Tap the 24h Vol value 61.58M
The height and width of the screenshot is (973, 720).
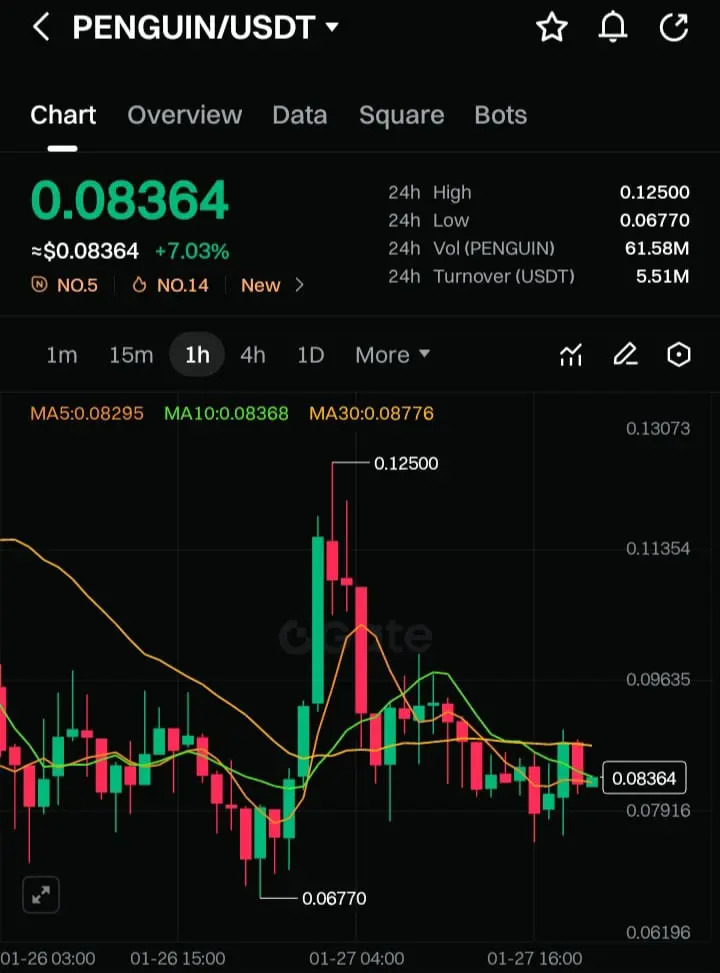[657, 248]
